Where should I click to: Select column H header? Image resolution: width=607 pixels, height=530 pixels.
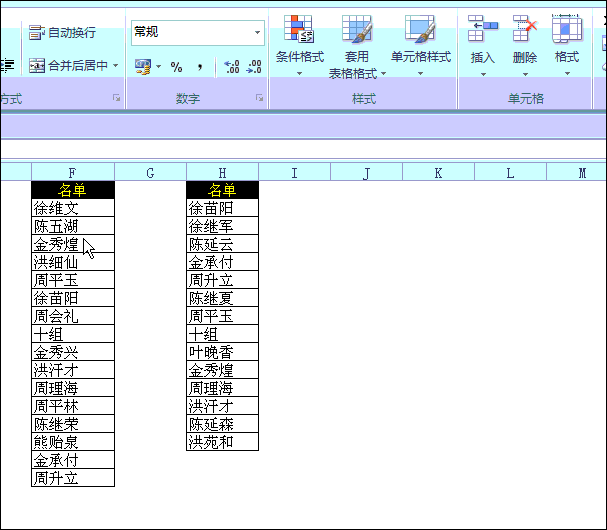point(222,172)
